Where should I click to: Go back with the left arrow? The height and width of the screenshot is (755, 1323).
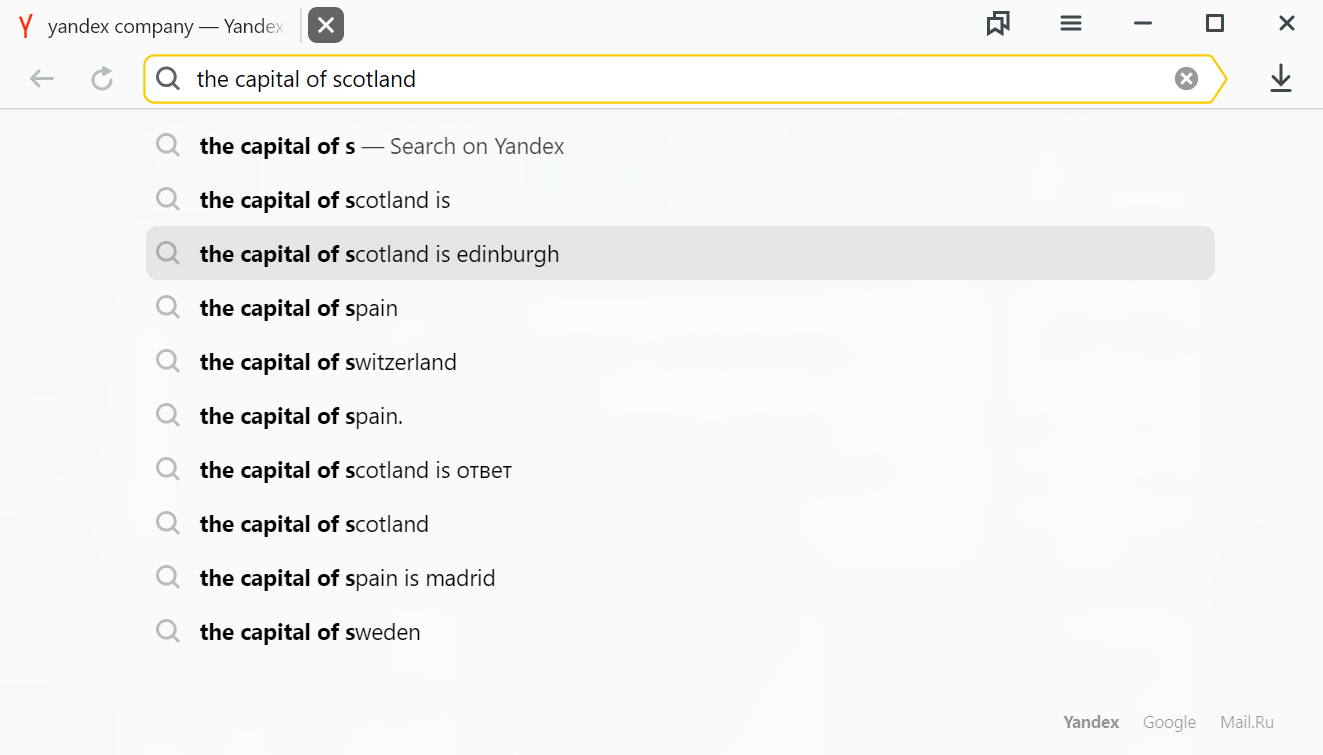41,79
